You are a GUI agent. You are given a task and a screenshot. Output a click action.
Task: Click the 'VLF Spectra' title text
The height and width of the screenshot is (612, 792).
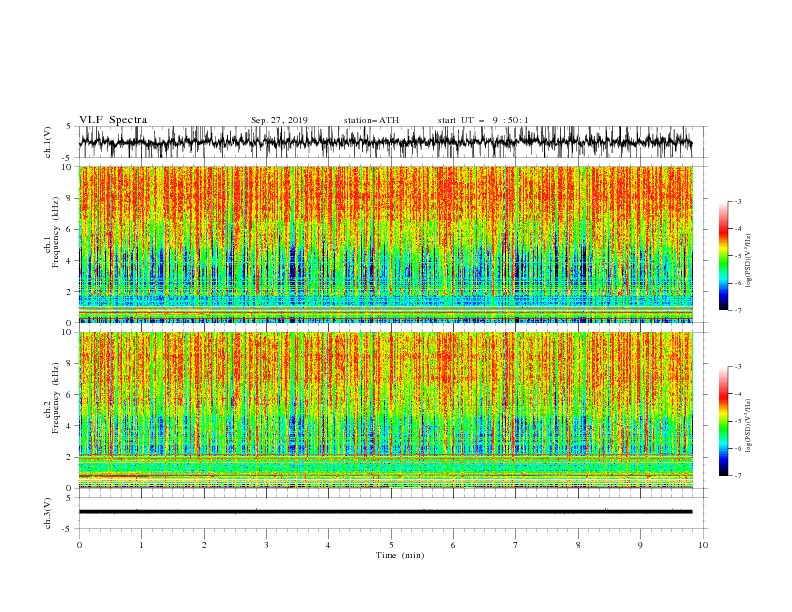pos(113,120)
